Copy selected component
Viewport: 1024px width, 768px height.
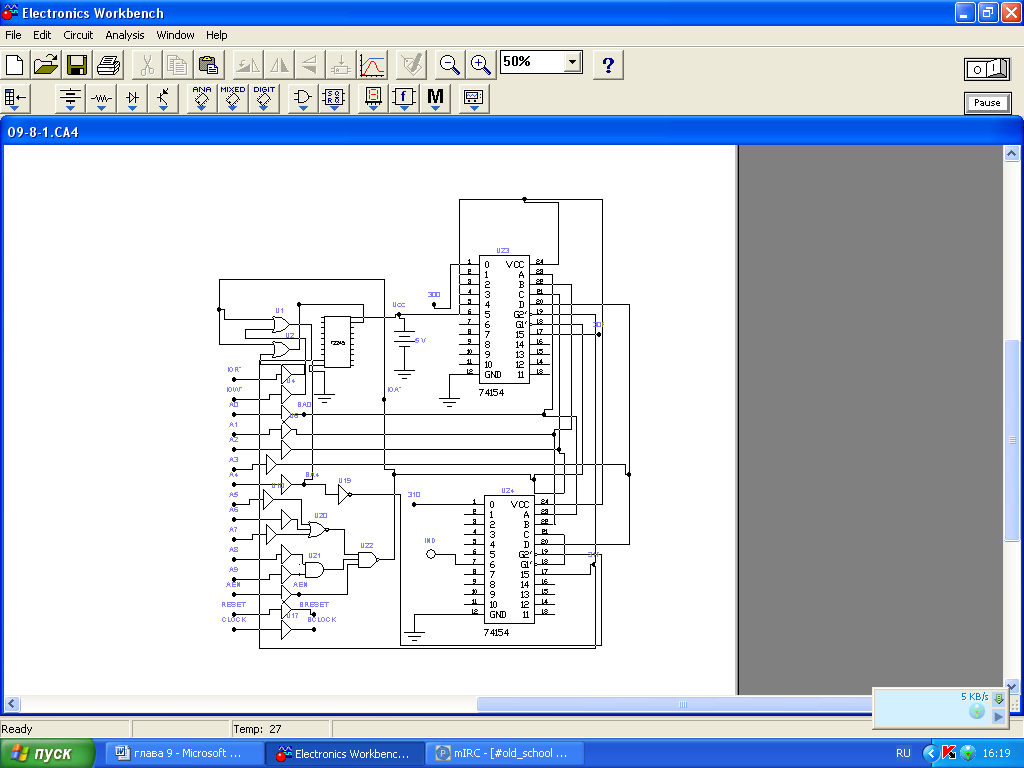click(x=178, y=65)
